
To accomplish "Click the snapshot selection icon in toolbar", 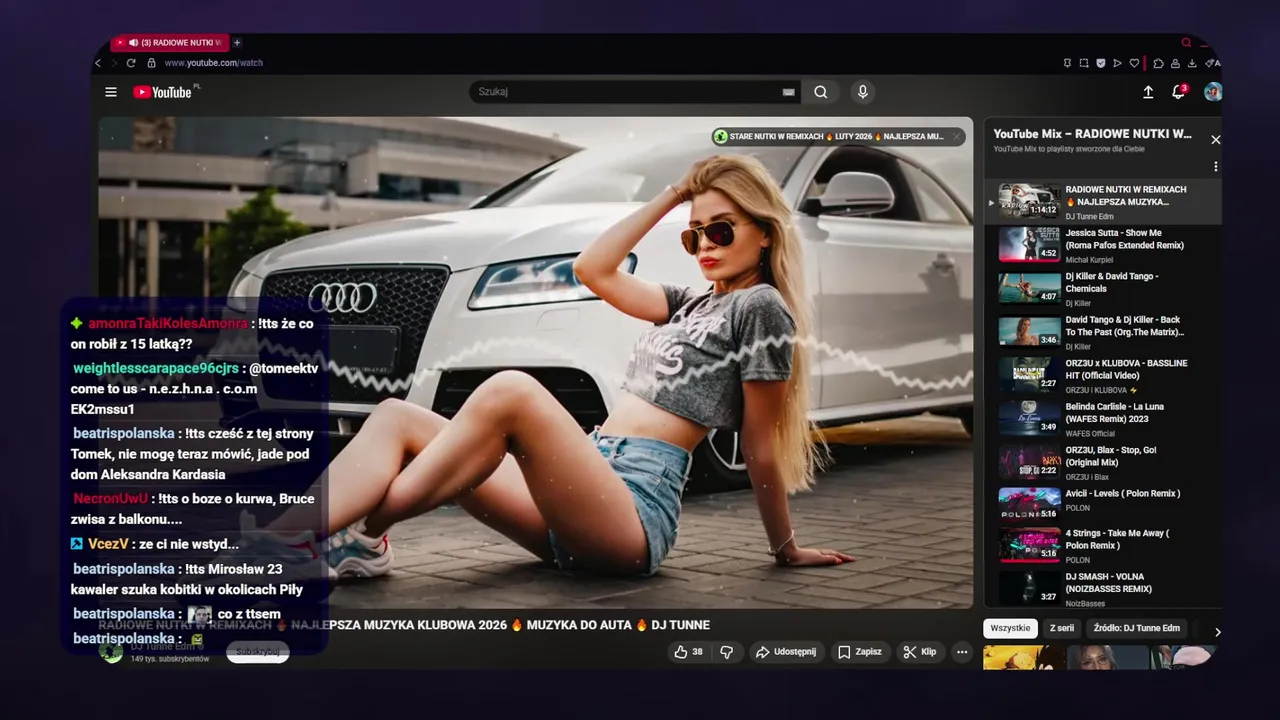I will pyautogui.click(x=1084, y=63).
